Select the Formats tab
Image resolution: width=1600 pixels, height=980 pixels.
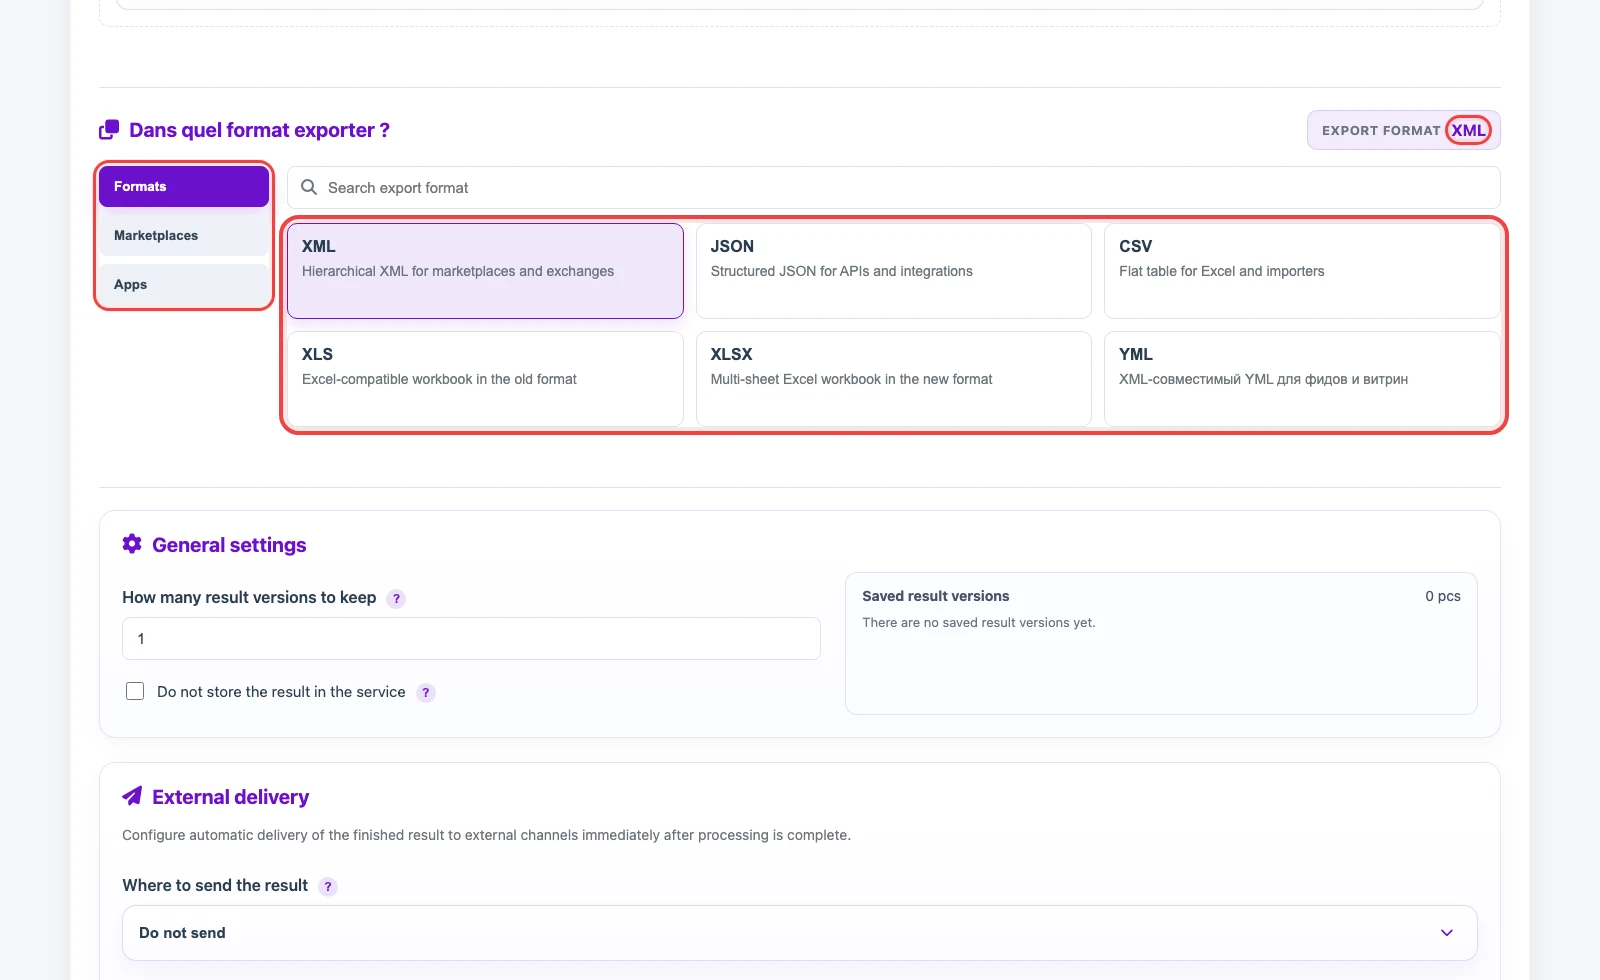pyautogui.click(x=184, y=187)
